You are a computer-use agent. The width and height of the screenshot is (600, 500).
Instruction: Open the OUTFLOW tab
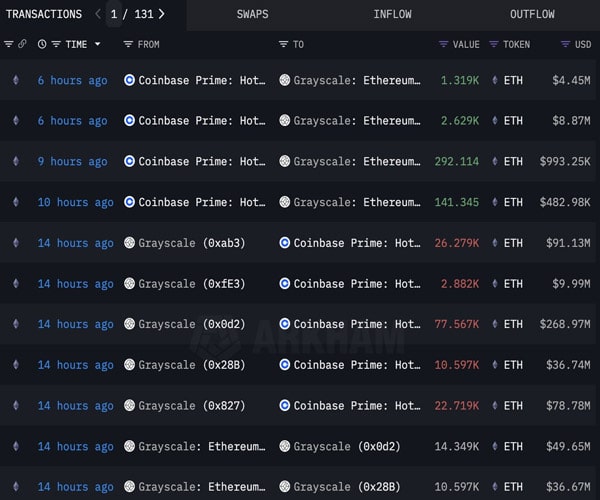(x=532, y=14)
